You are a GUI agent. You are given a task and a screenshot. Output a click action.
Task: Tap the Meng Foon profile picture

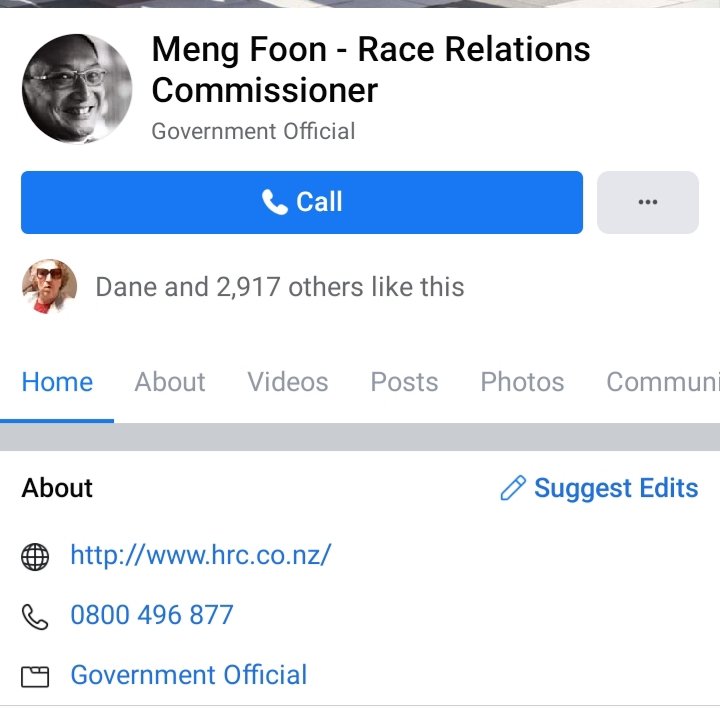(76, 88)
